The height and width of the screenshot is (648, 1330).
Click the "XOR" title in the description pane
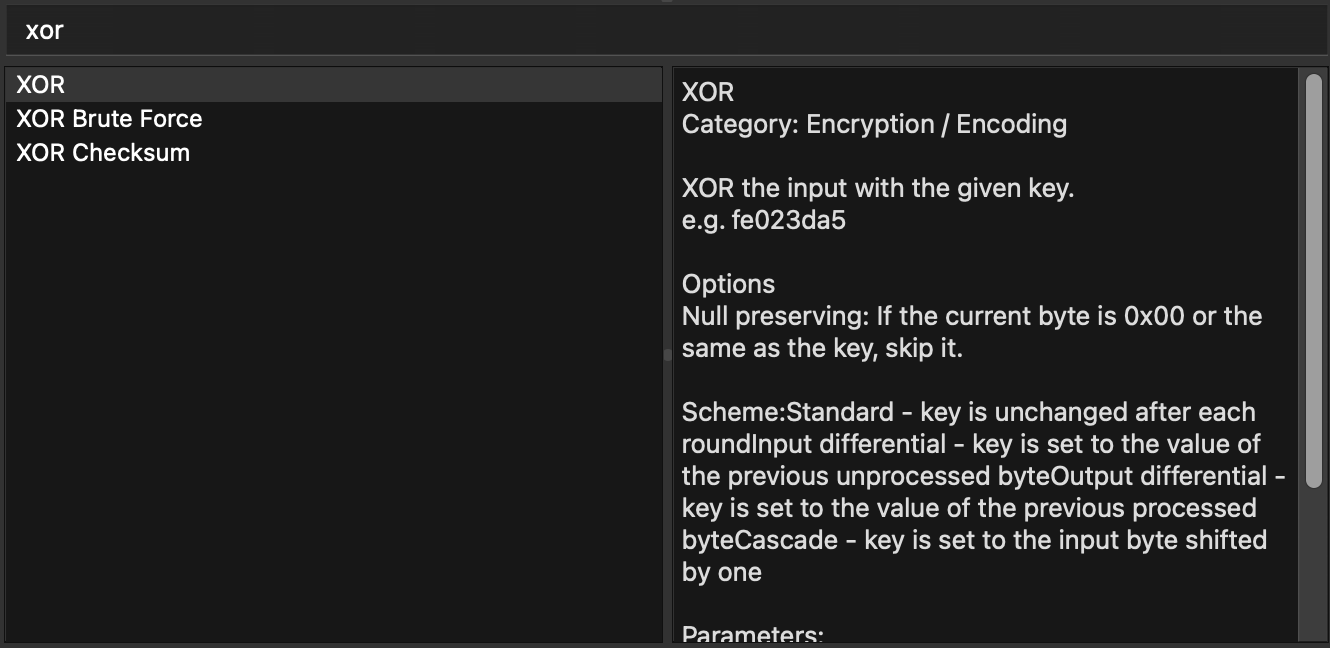tap(708, 93)
